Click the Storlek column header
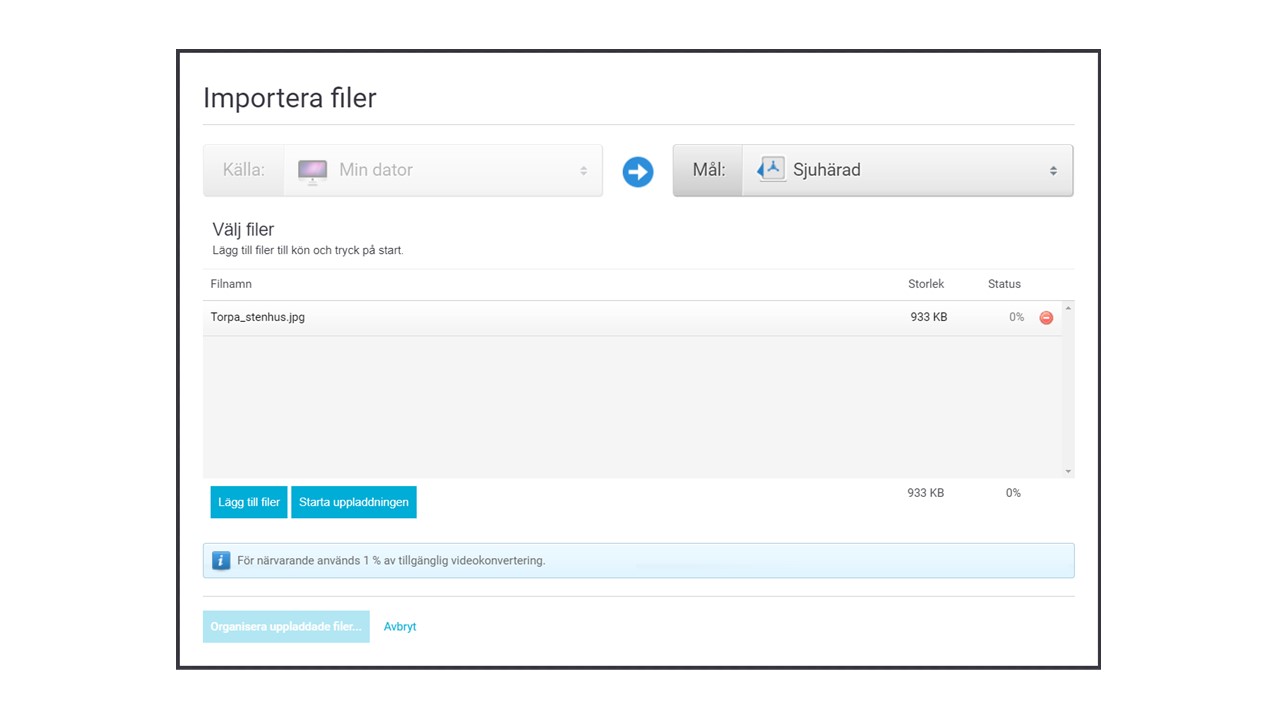Image resolution: width=1277 pixels, height=718 pixels. click(x=925, y=284)
